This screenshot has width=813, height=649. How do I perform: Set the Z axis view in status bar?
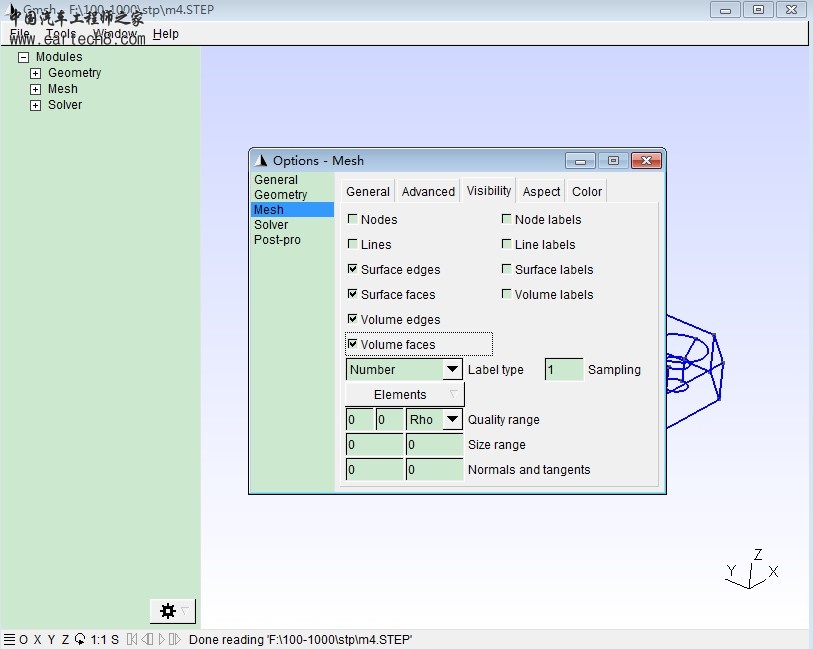(65, 640)
